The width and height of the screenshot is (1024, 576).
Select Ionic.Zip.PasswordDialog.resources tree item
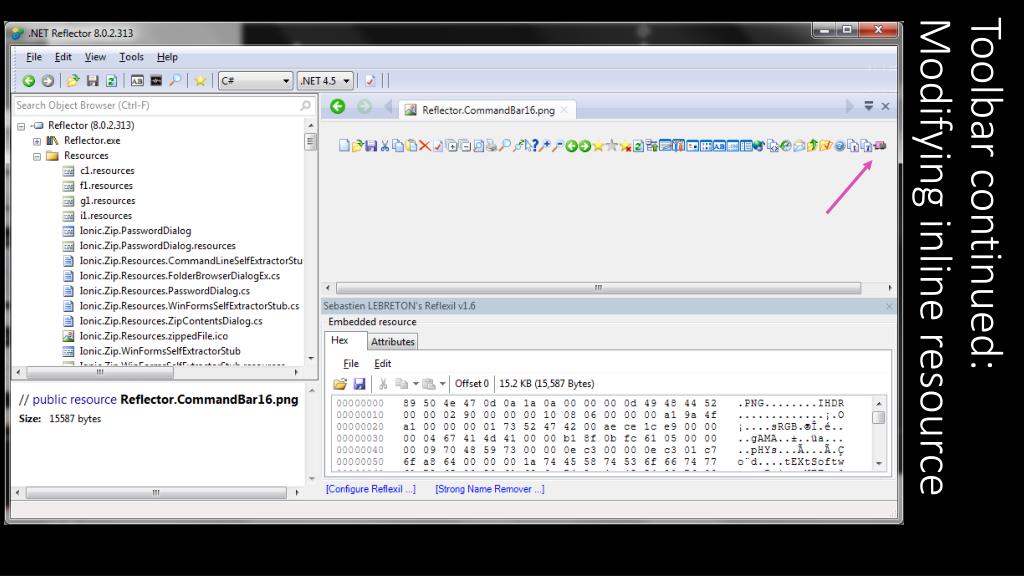tap(157, 246)
